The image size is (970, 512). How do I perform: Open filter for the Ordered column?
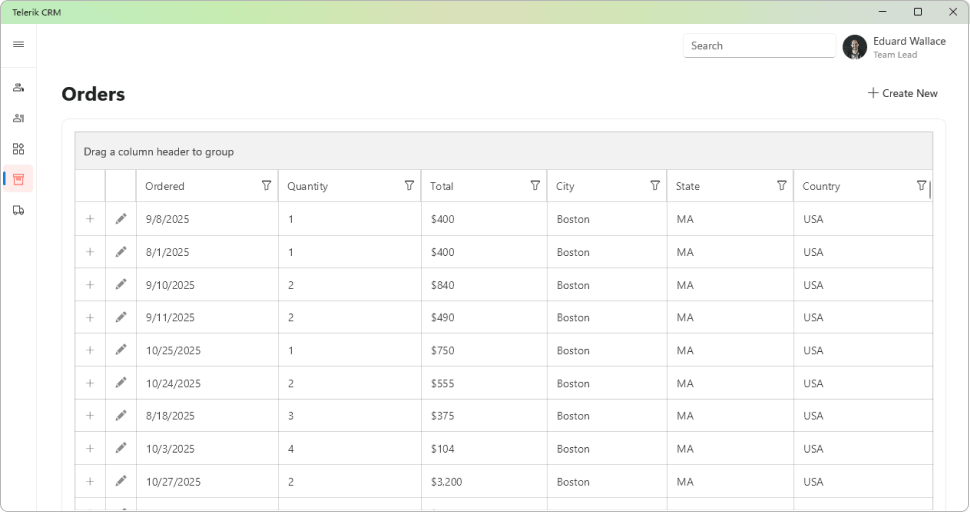[x=266, y=186]
